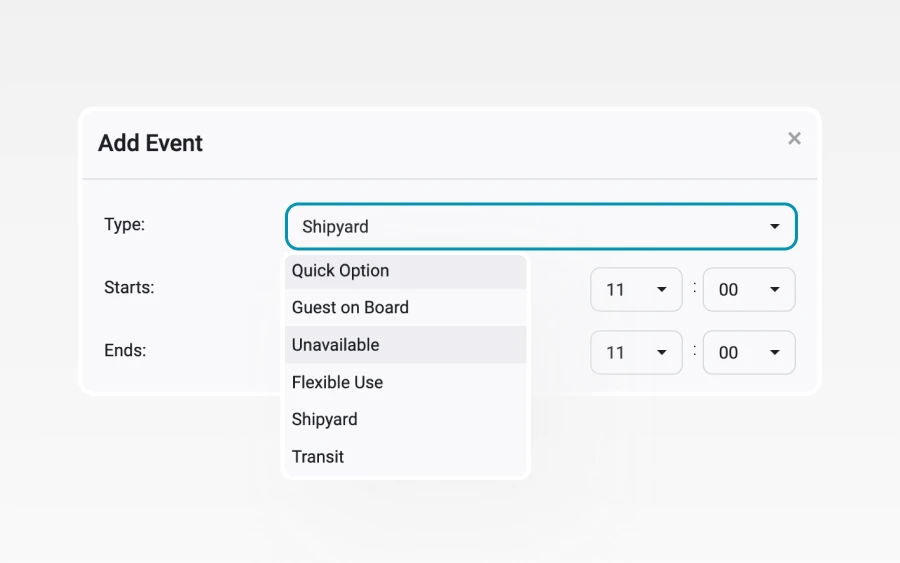The width and height of the screenshot is (900, 563).
Task: Select Quick Option from the type list
Action: (405, 271)
